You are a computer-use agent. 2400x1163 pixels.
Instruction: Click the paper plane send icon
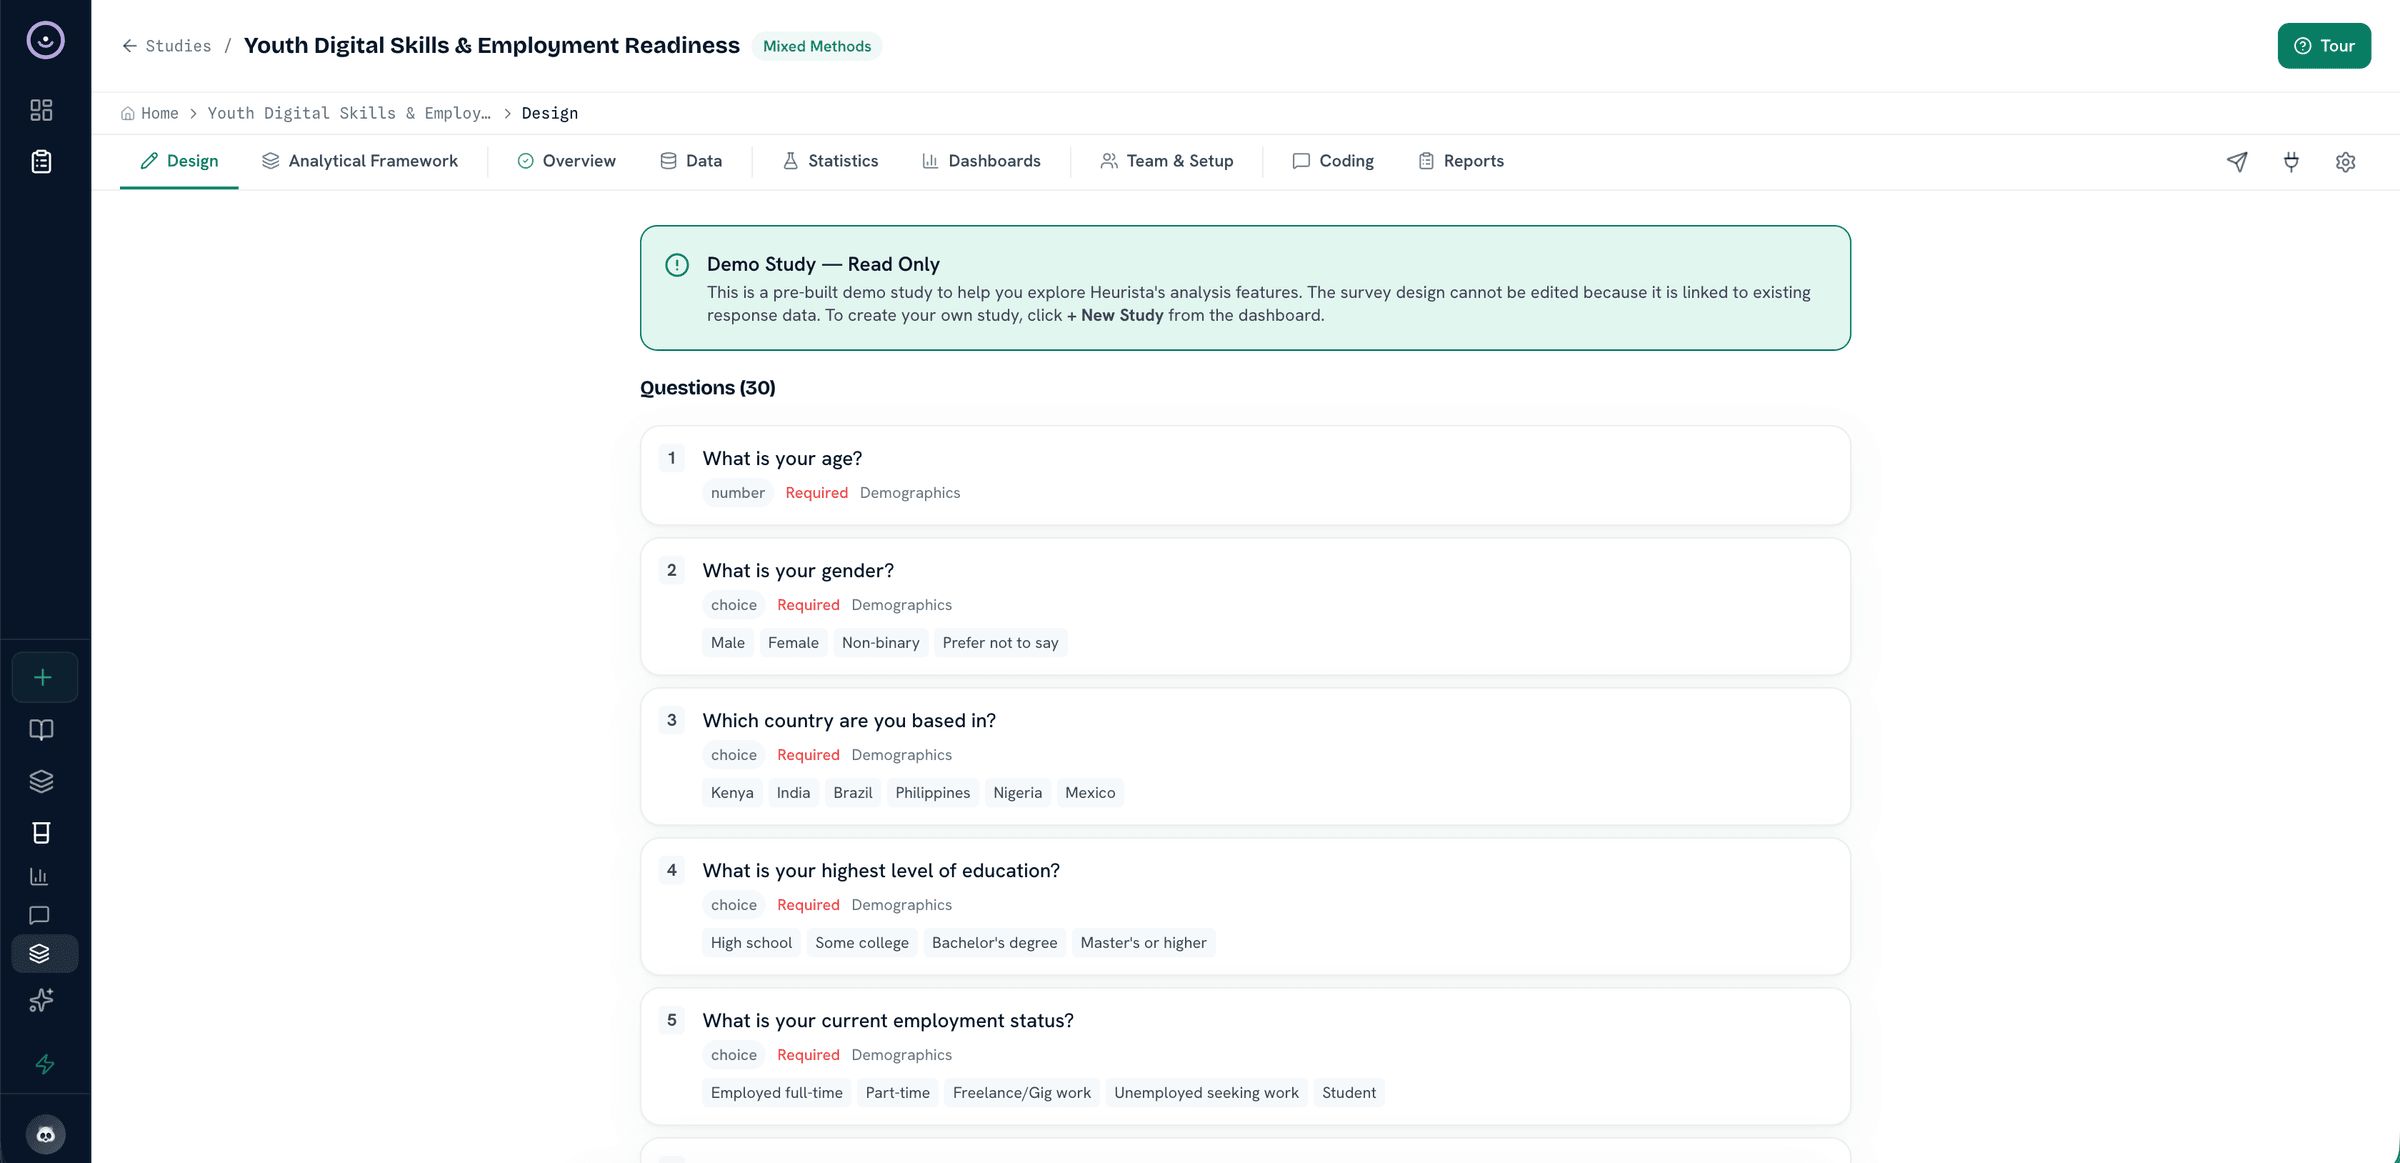2237,162
